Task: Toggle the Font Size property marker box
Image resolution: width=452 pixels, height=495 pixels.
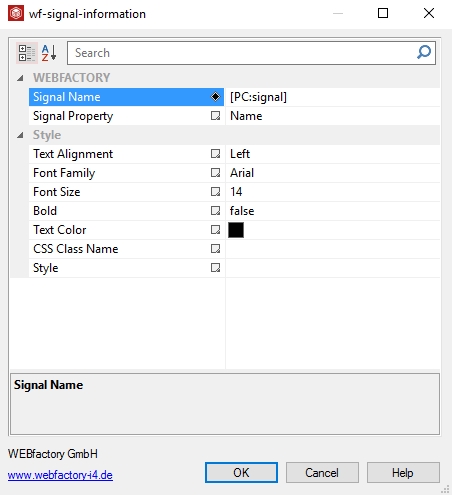Action: point(215,192)
